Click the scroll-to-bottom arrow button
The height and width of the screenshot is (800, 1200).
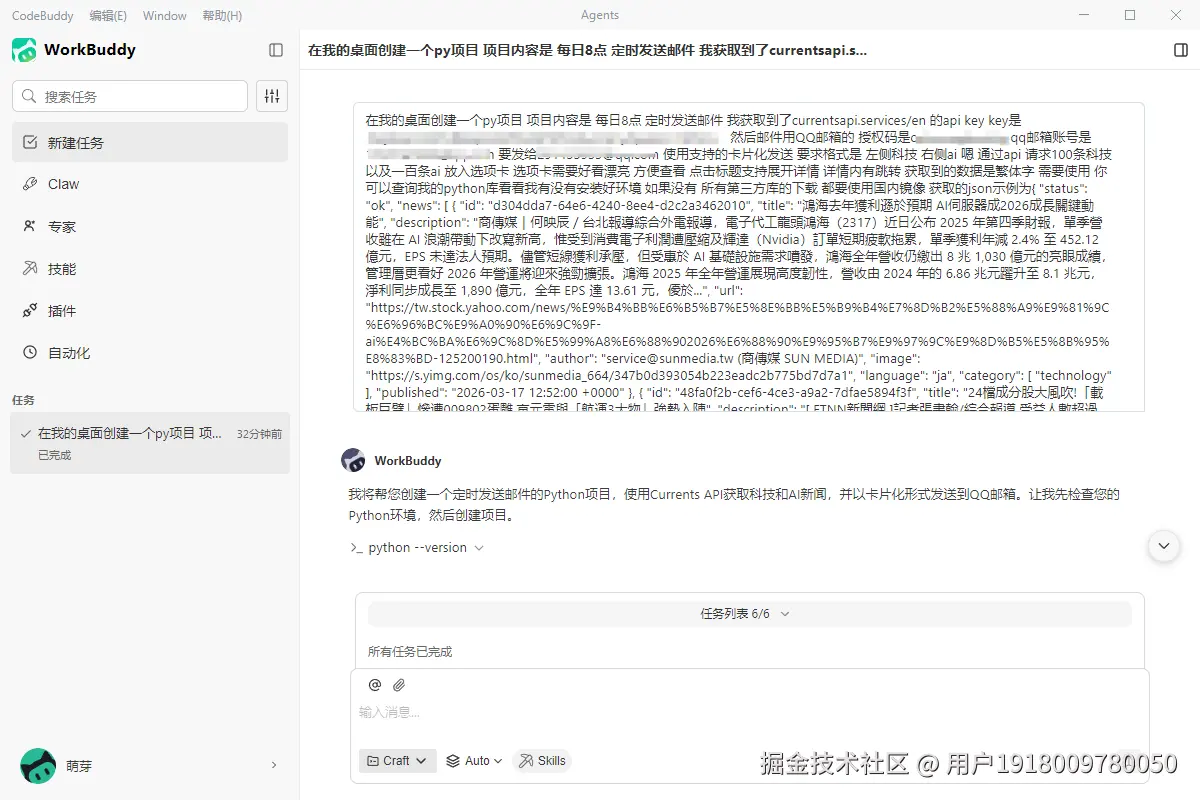click(x=1163, y=546)
